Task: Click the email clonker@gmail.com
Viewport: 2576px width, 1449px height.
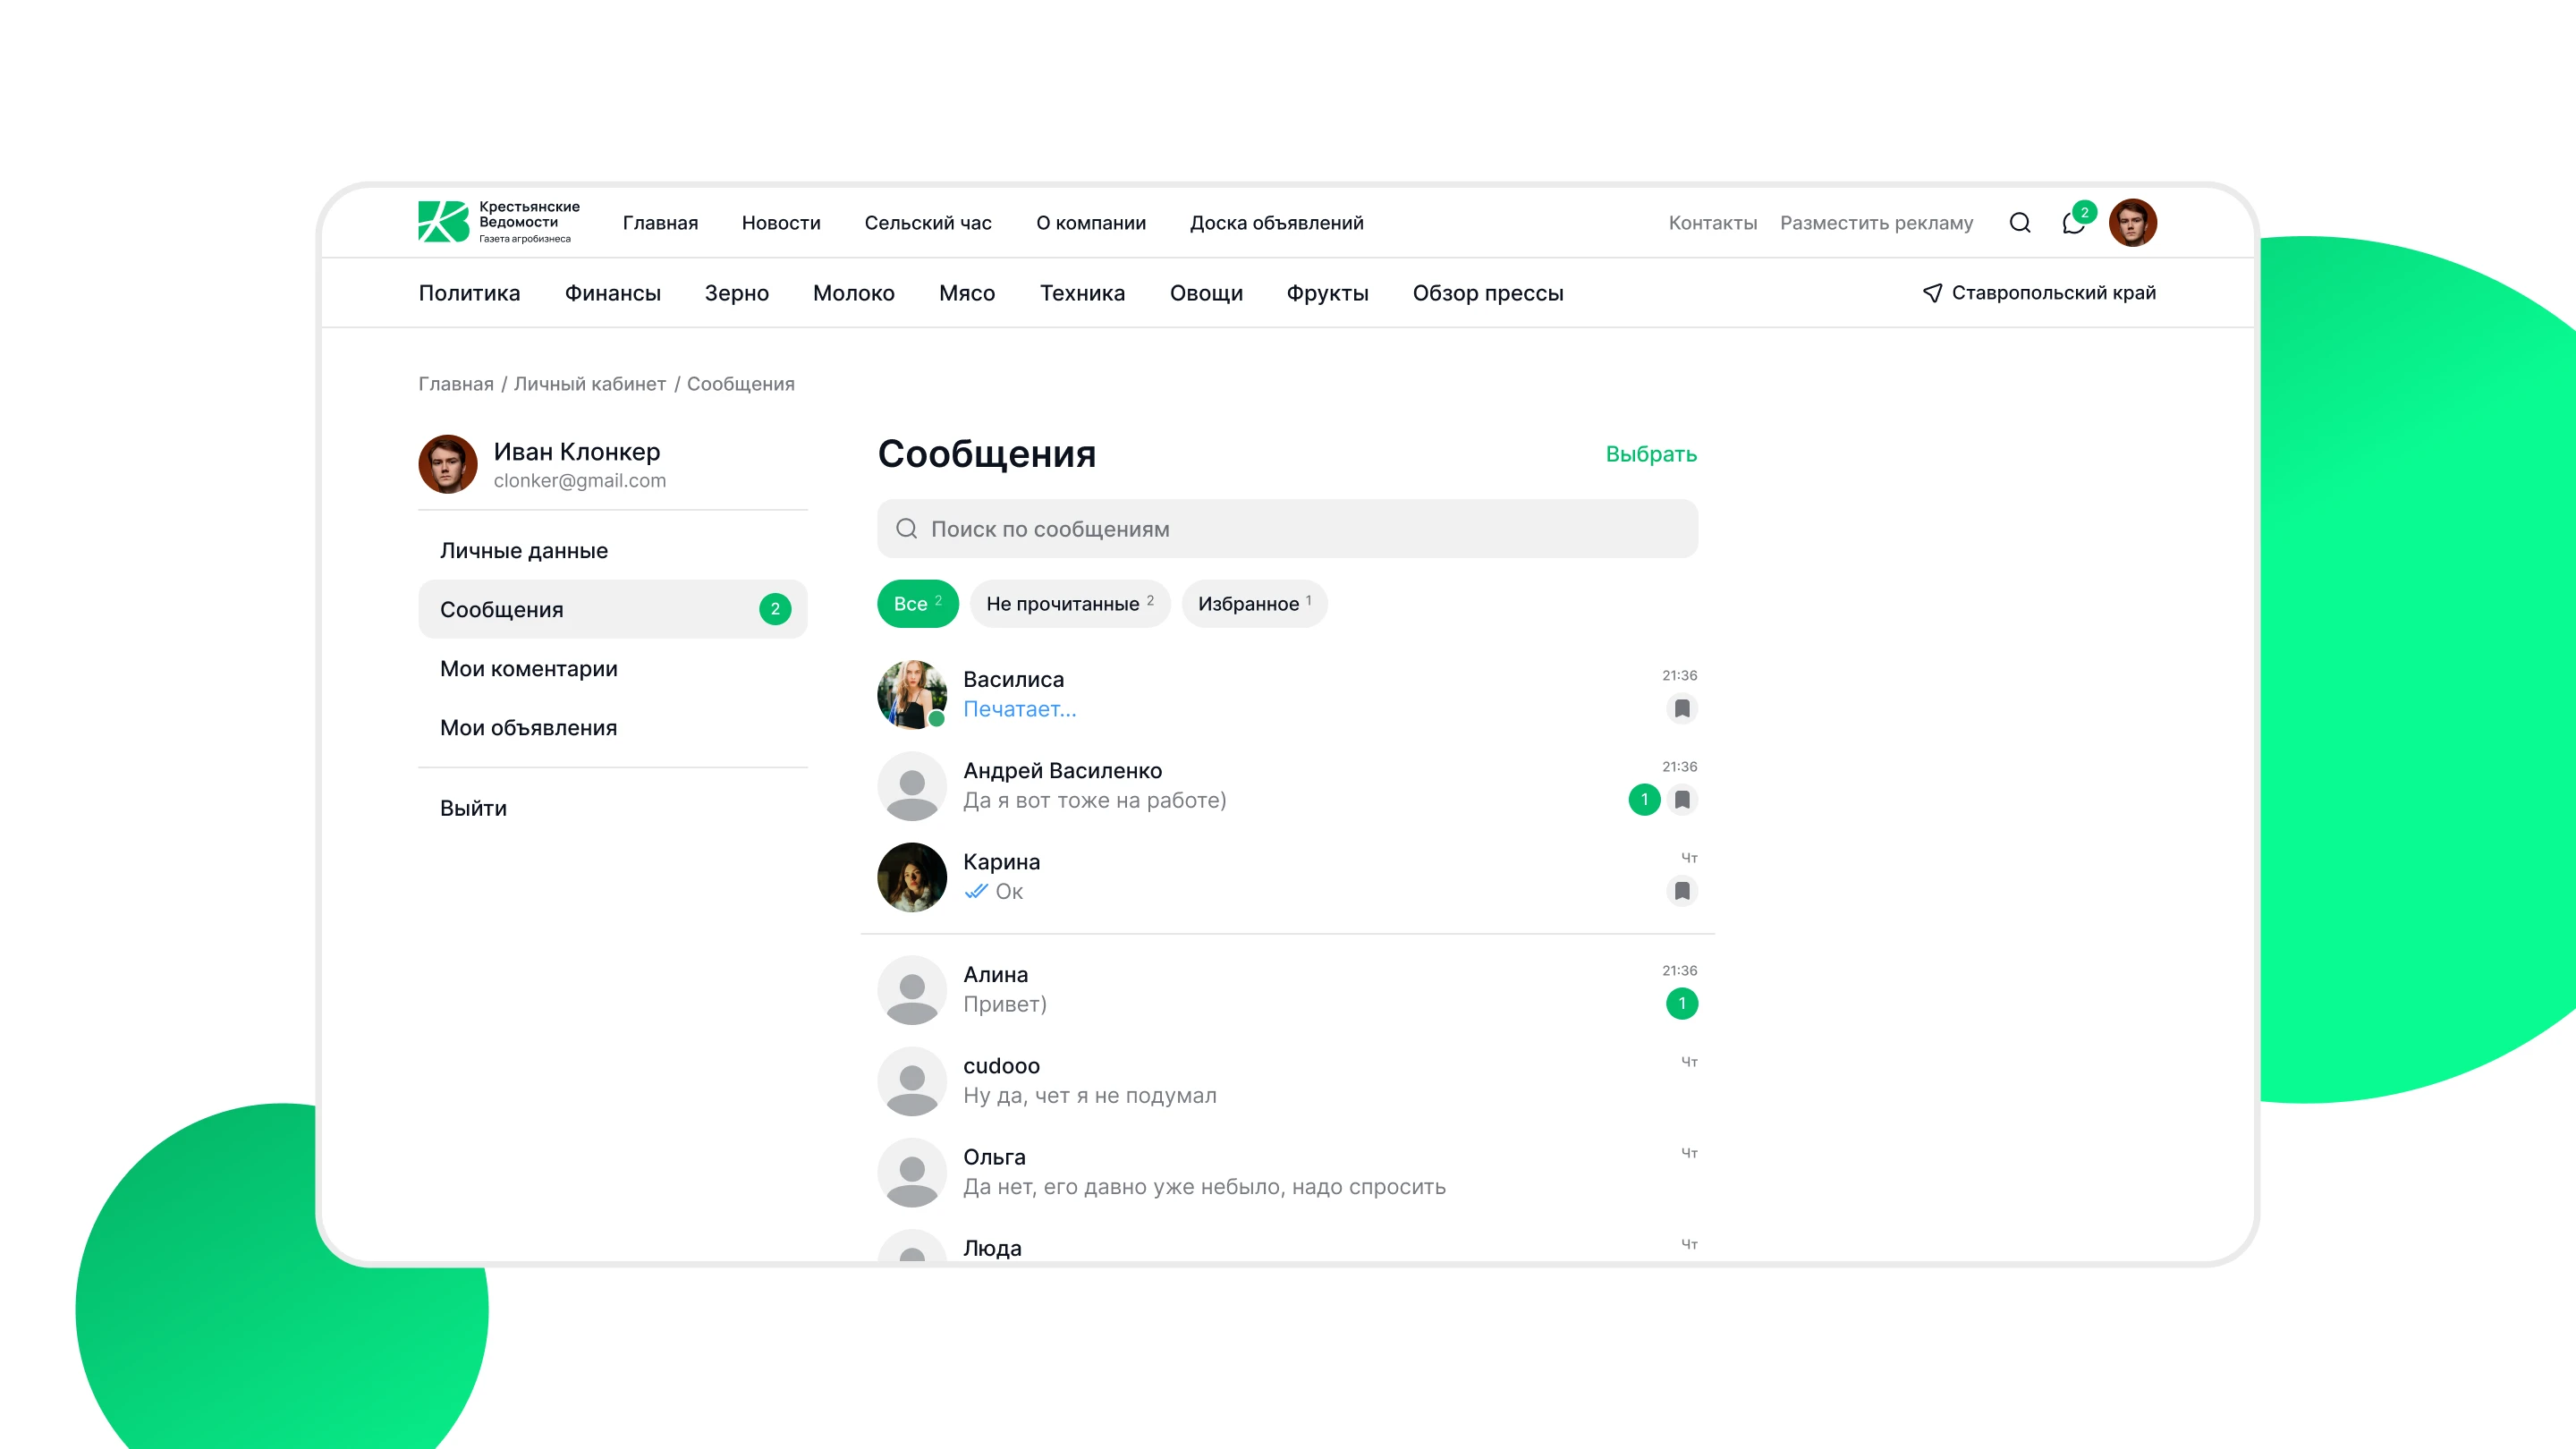Action: click(579, 481)
